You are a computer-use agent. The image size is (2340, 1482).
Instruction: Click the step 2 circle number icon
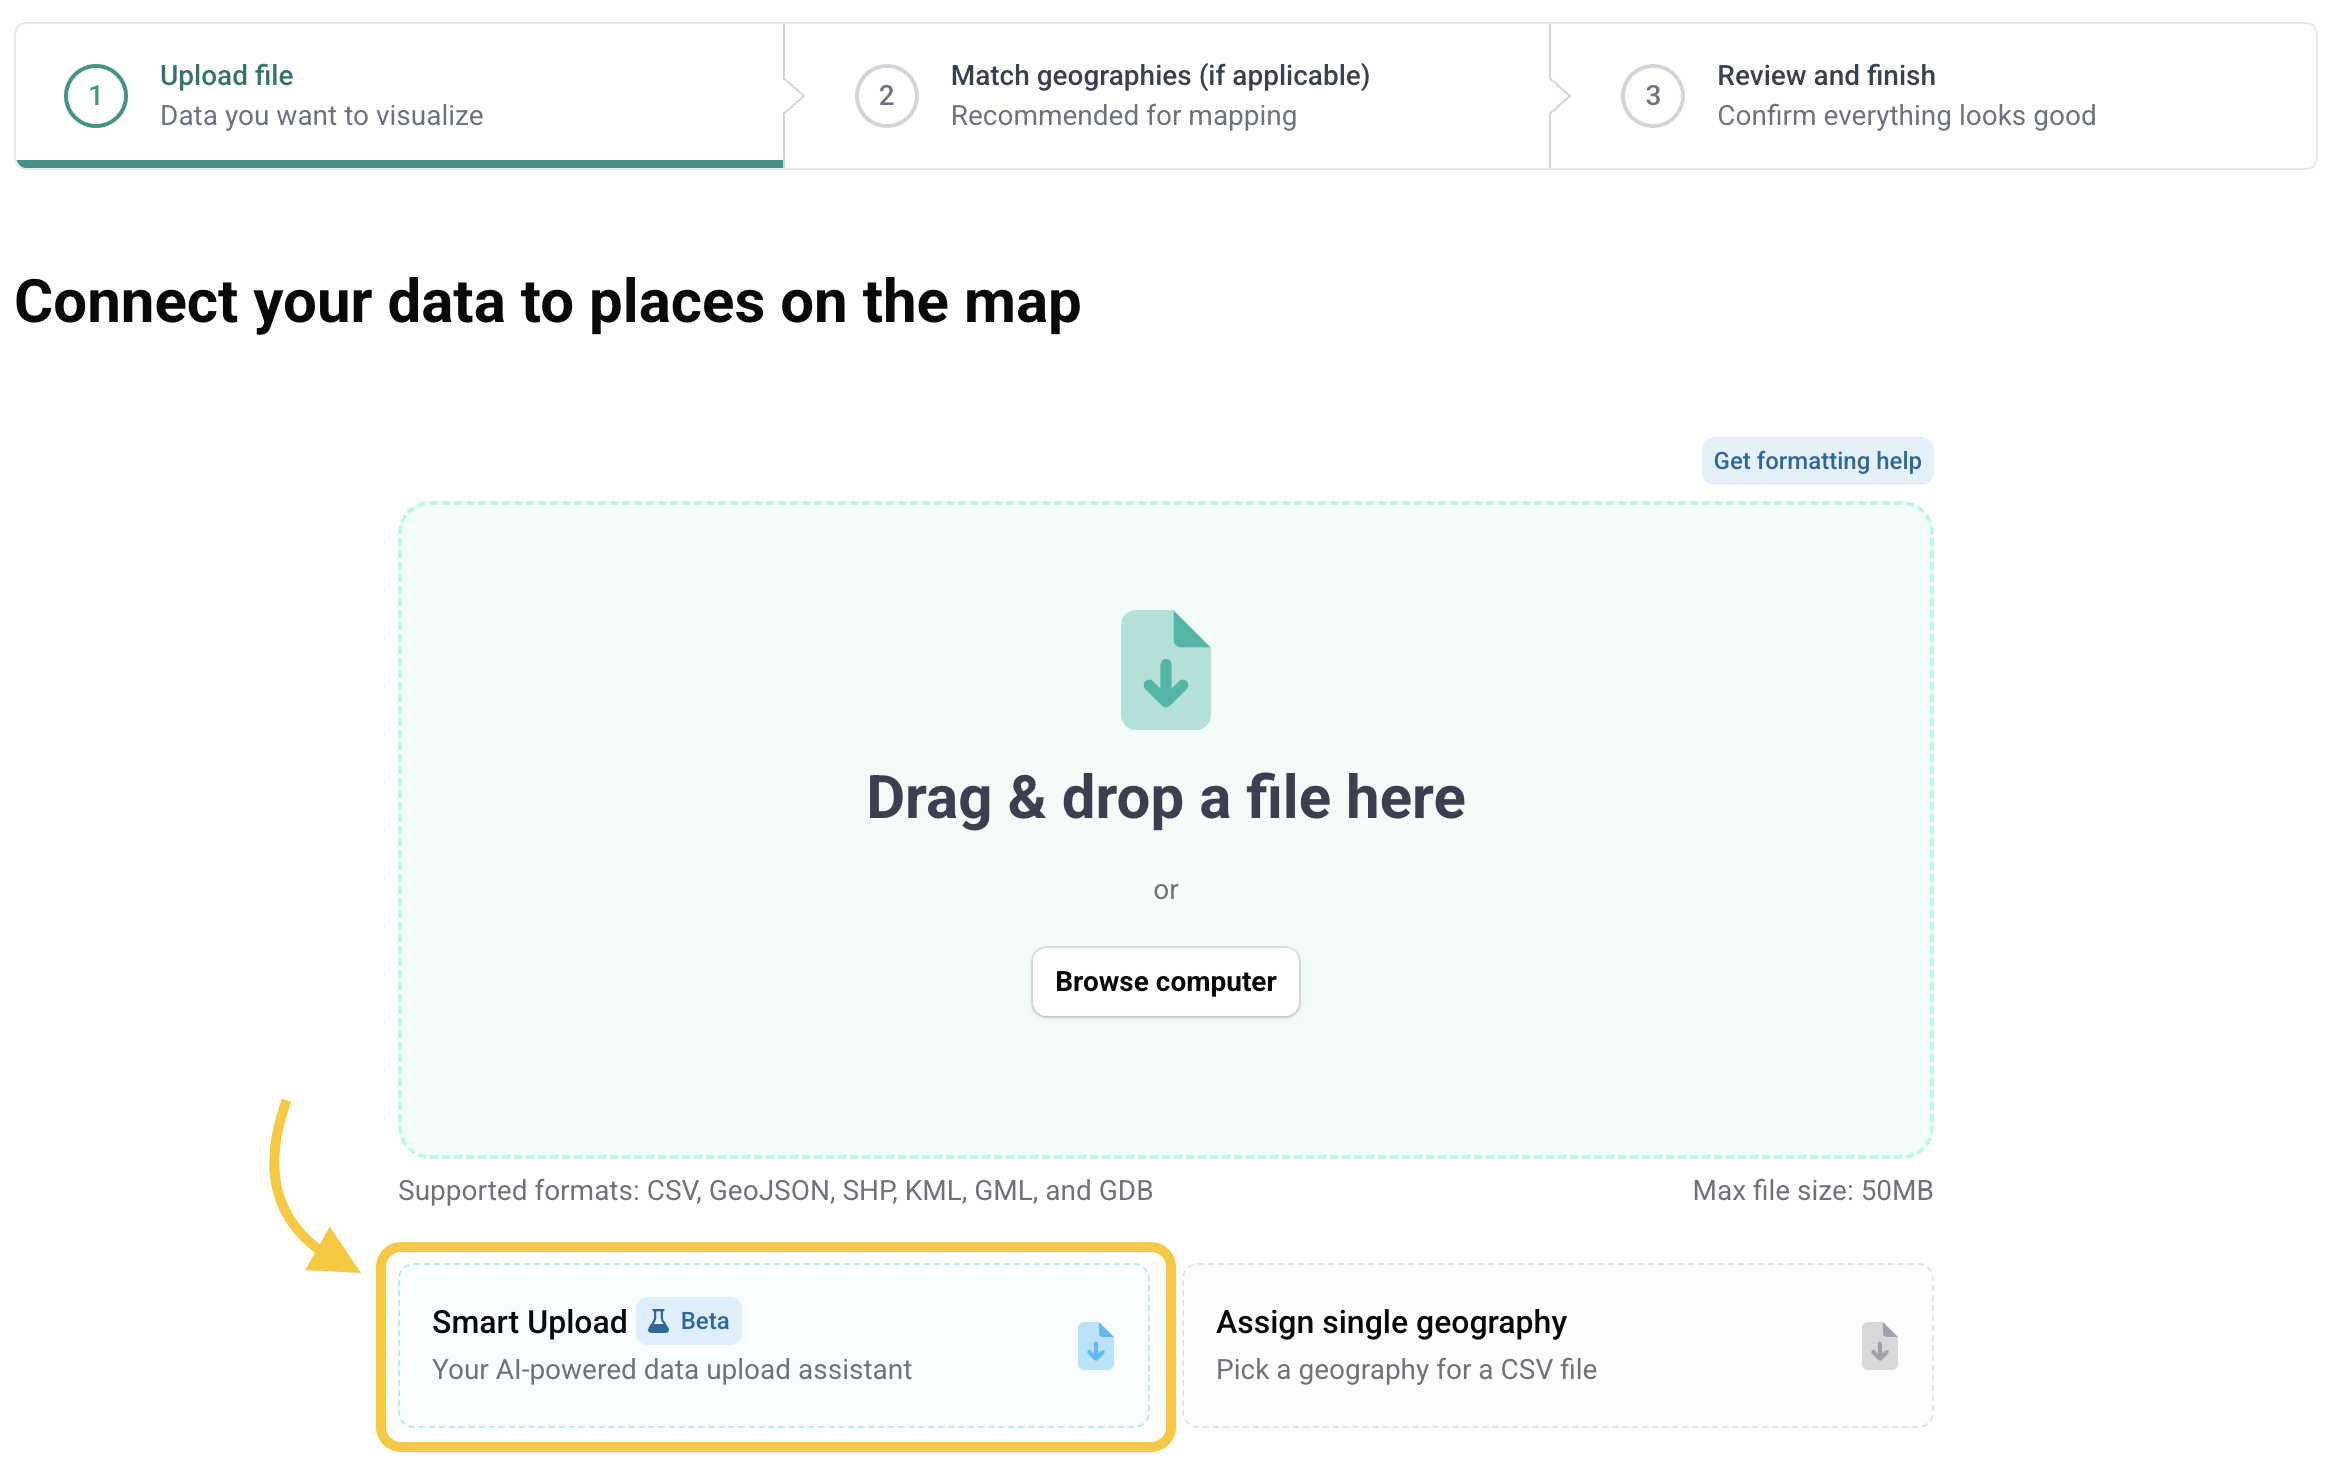click(886, 96)
